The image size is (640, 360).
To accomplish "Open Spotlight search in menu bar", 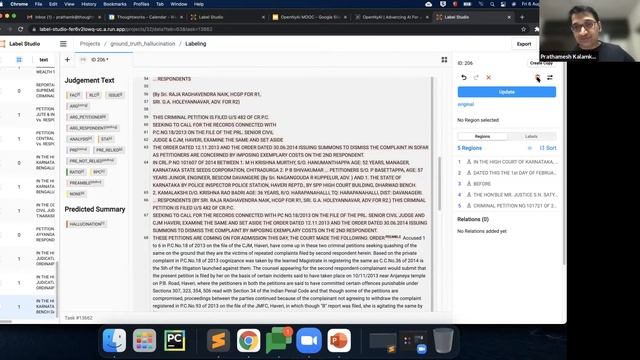I will [492, 4].
